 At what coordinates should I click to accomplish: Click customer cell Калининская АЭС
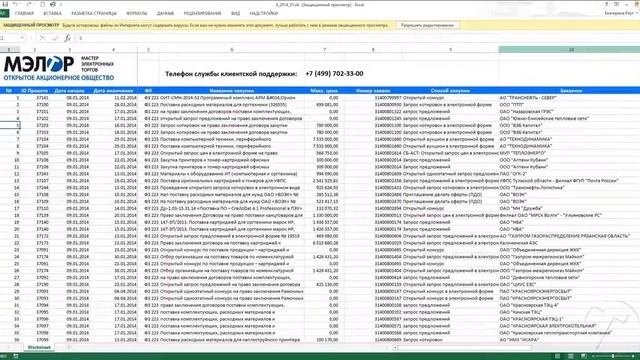519,243
